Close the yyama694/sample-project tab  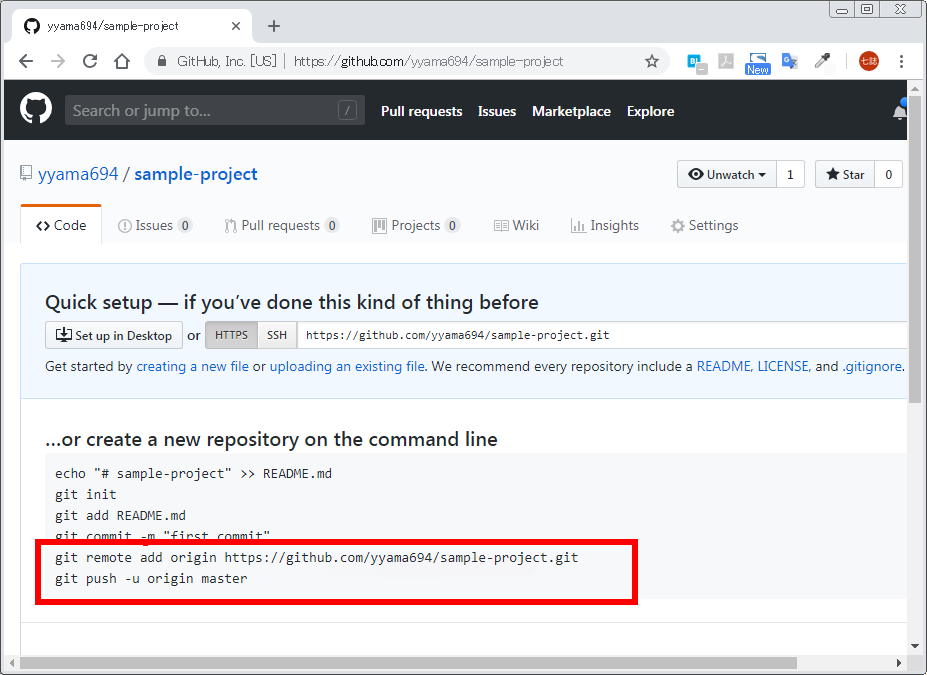coord(236,26)
